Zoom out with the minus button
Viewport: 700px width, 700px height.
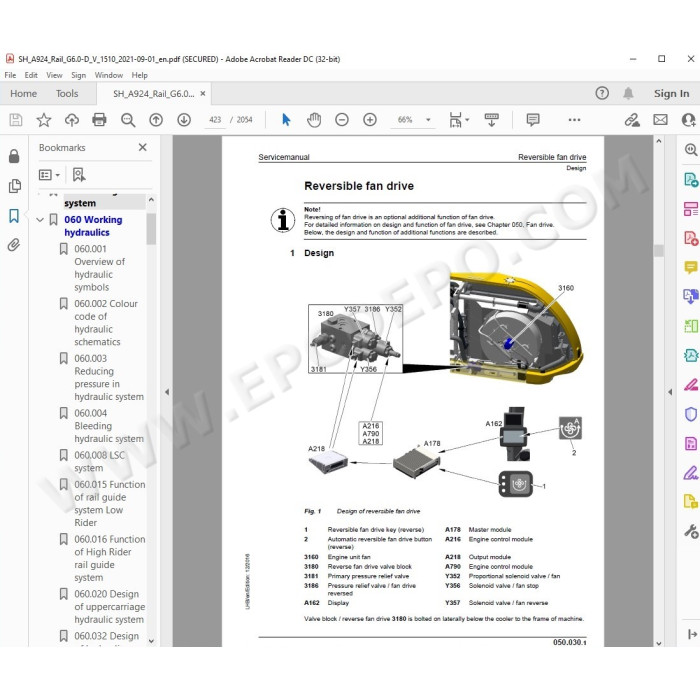342,120
